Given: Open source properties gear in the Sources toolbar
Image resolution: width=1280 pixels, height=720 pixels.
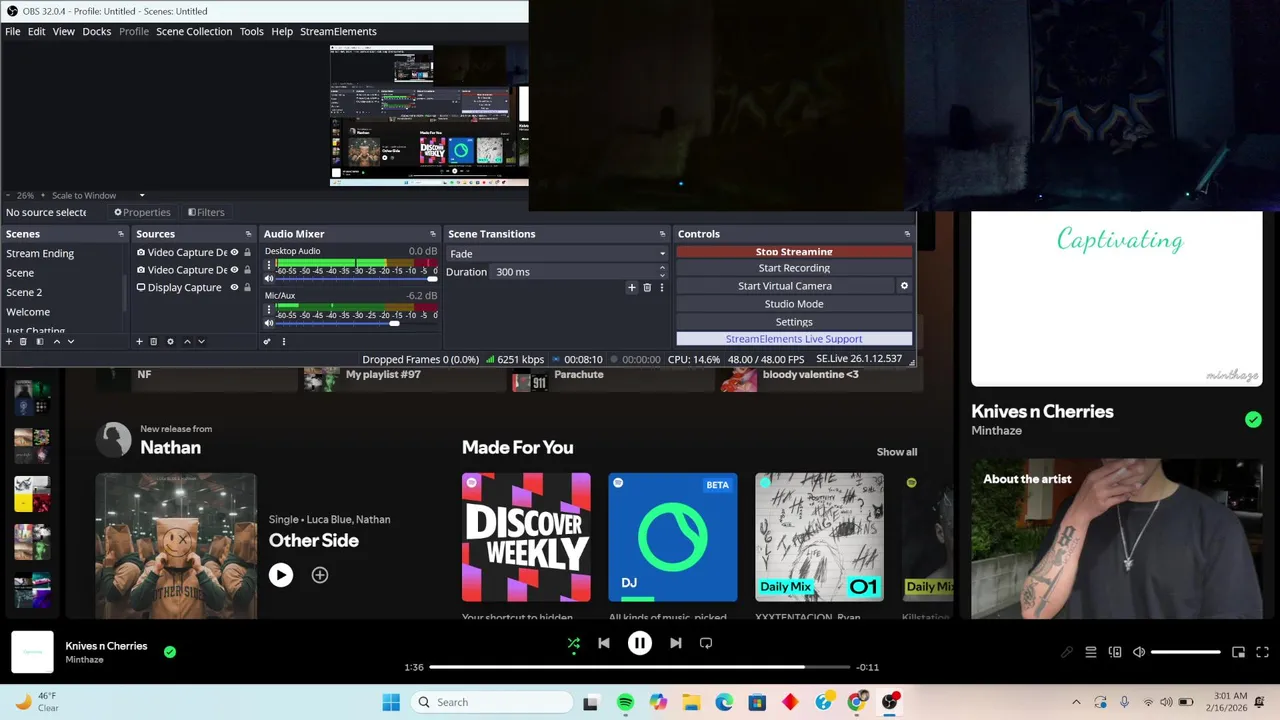Looking at the screenshot, I should [170, 342].
